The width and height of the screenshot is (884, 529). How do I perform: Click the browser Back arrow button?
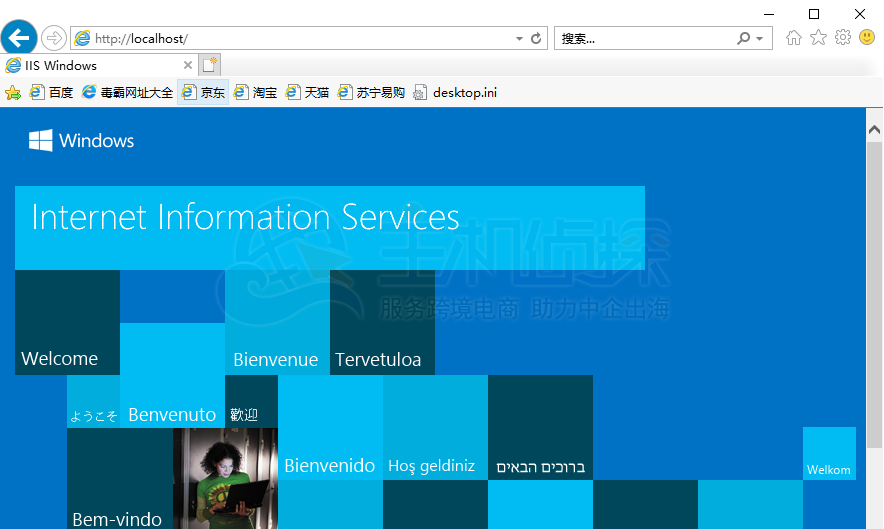point(18,38)
